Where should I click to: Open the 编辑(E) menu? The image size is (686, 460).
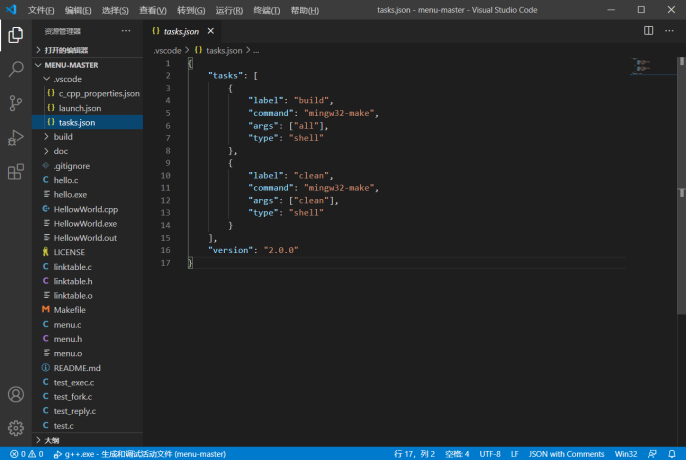pos(78,10)
